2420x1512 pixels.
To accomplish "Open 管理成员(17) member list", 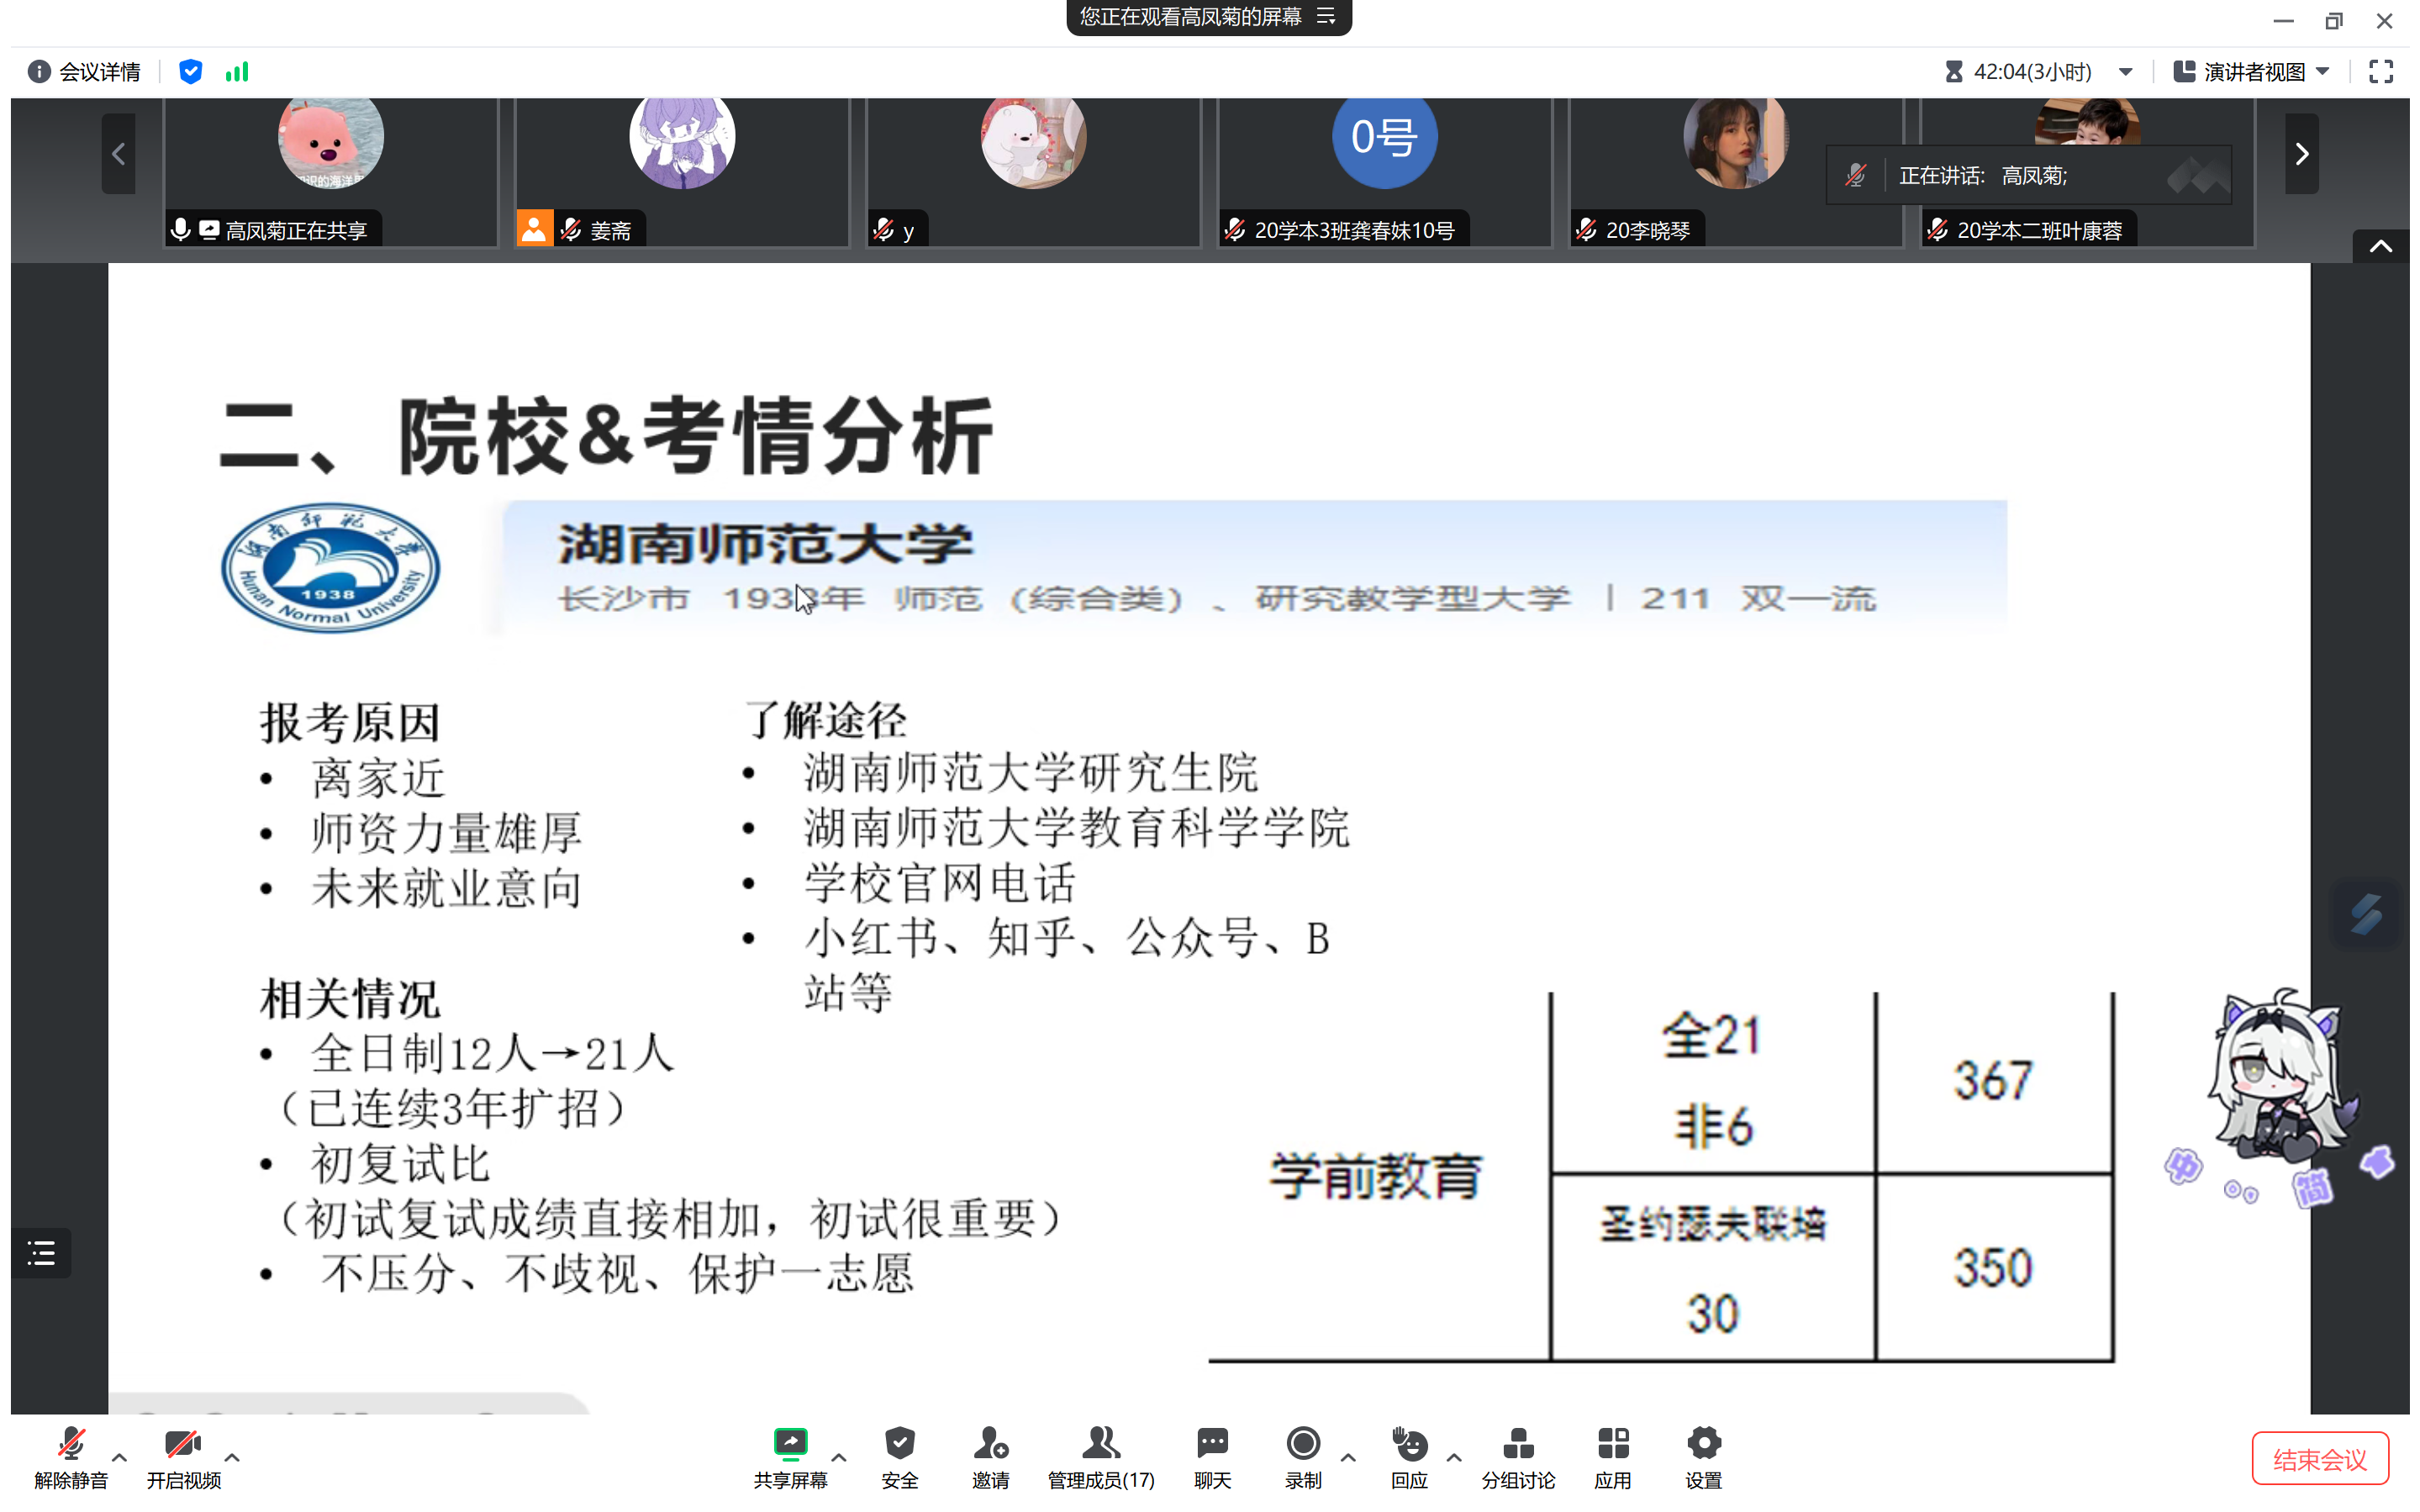I will (x=1100, y=1457).
